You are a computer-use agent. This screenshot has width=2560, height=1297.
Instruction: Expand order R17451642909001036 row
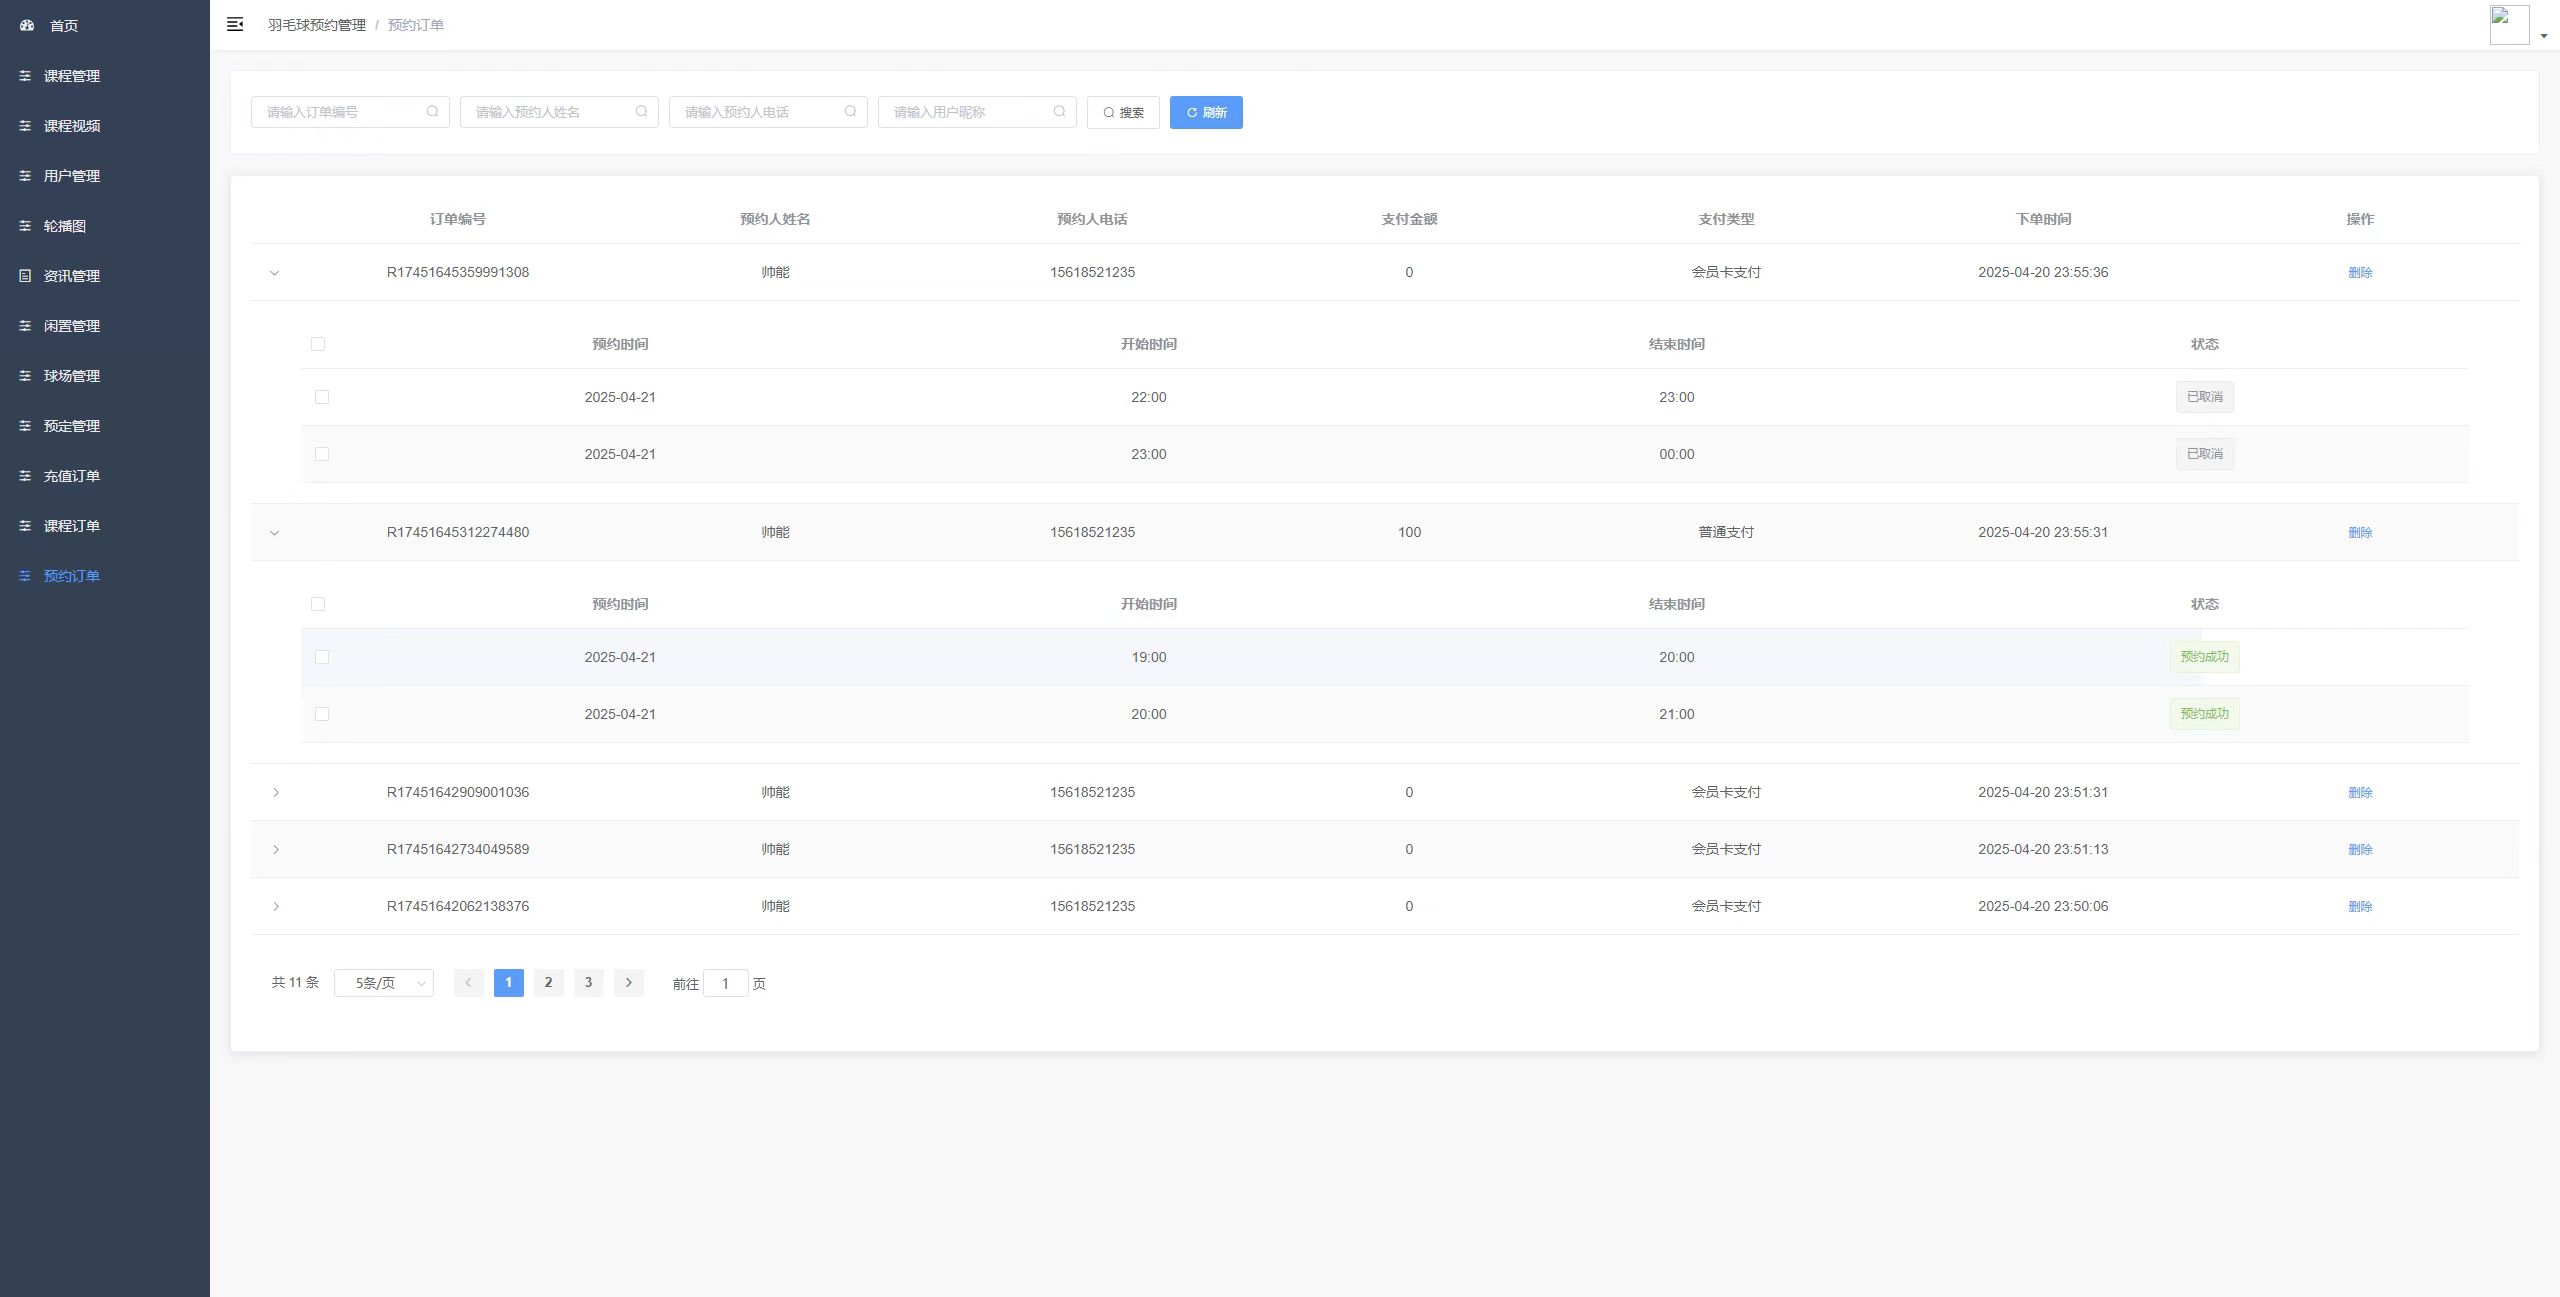tap(275, 792)
